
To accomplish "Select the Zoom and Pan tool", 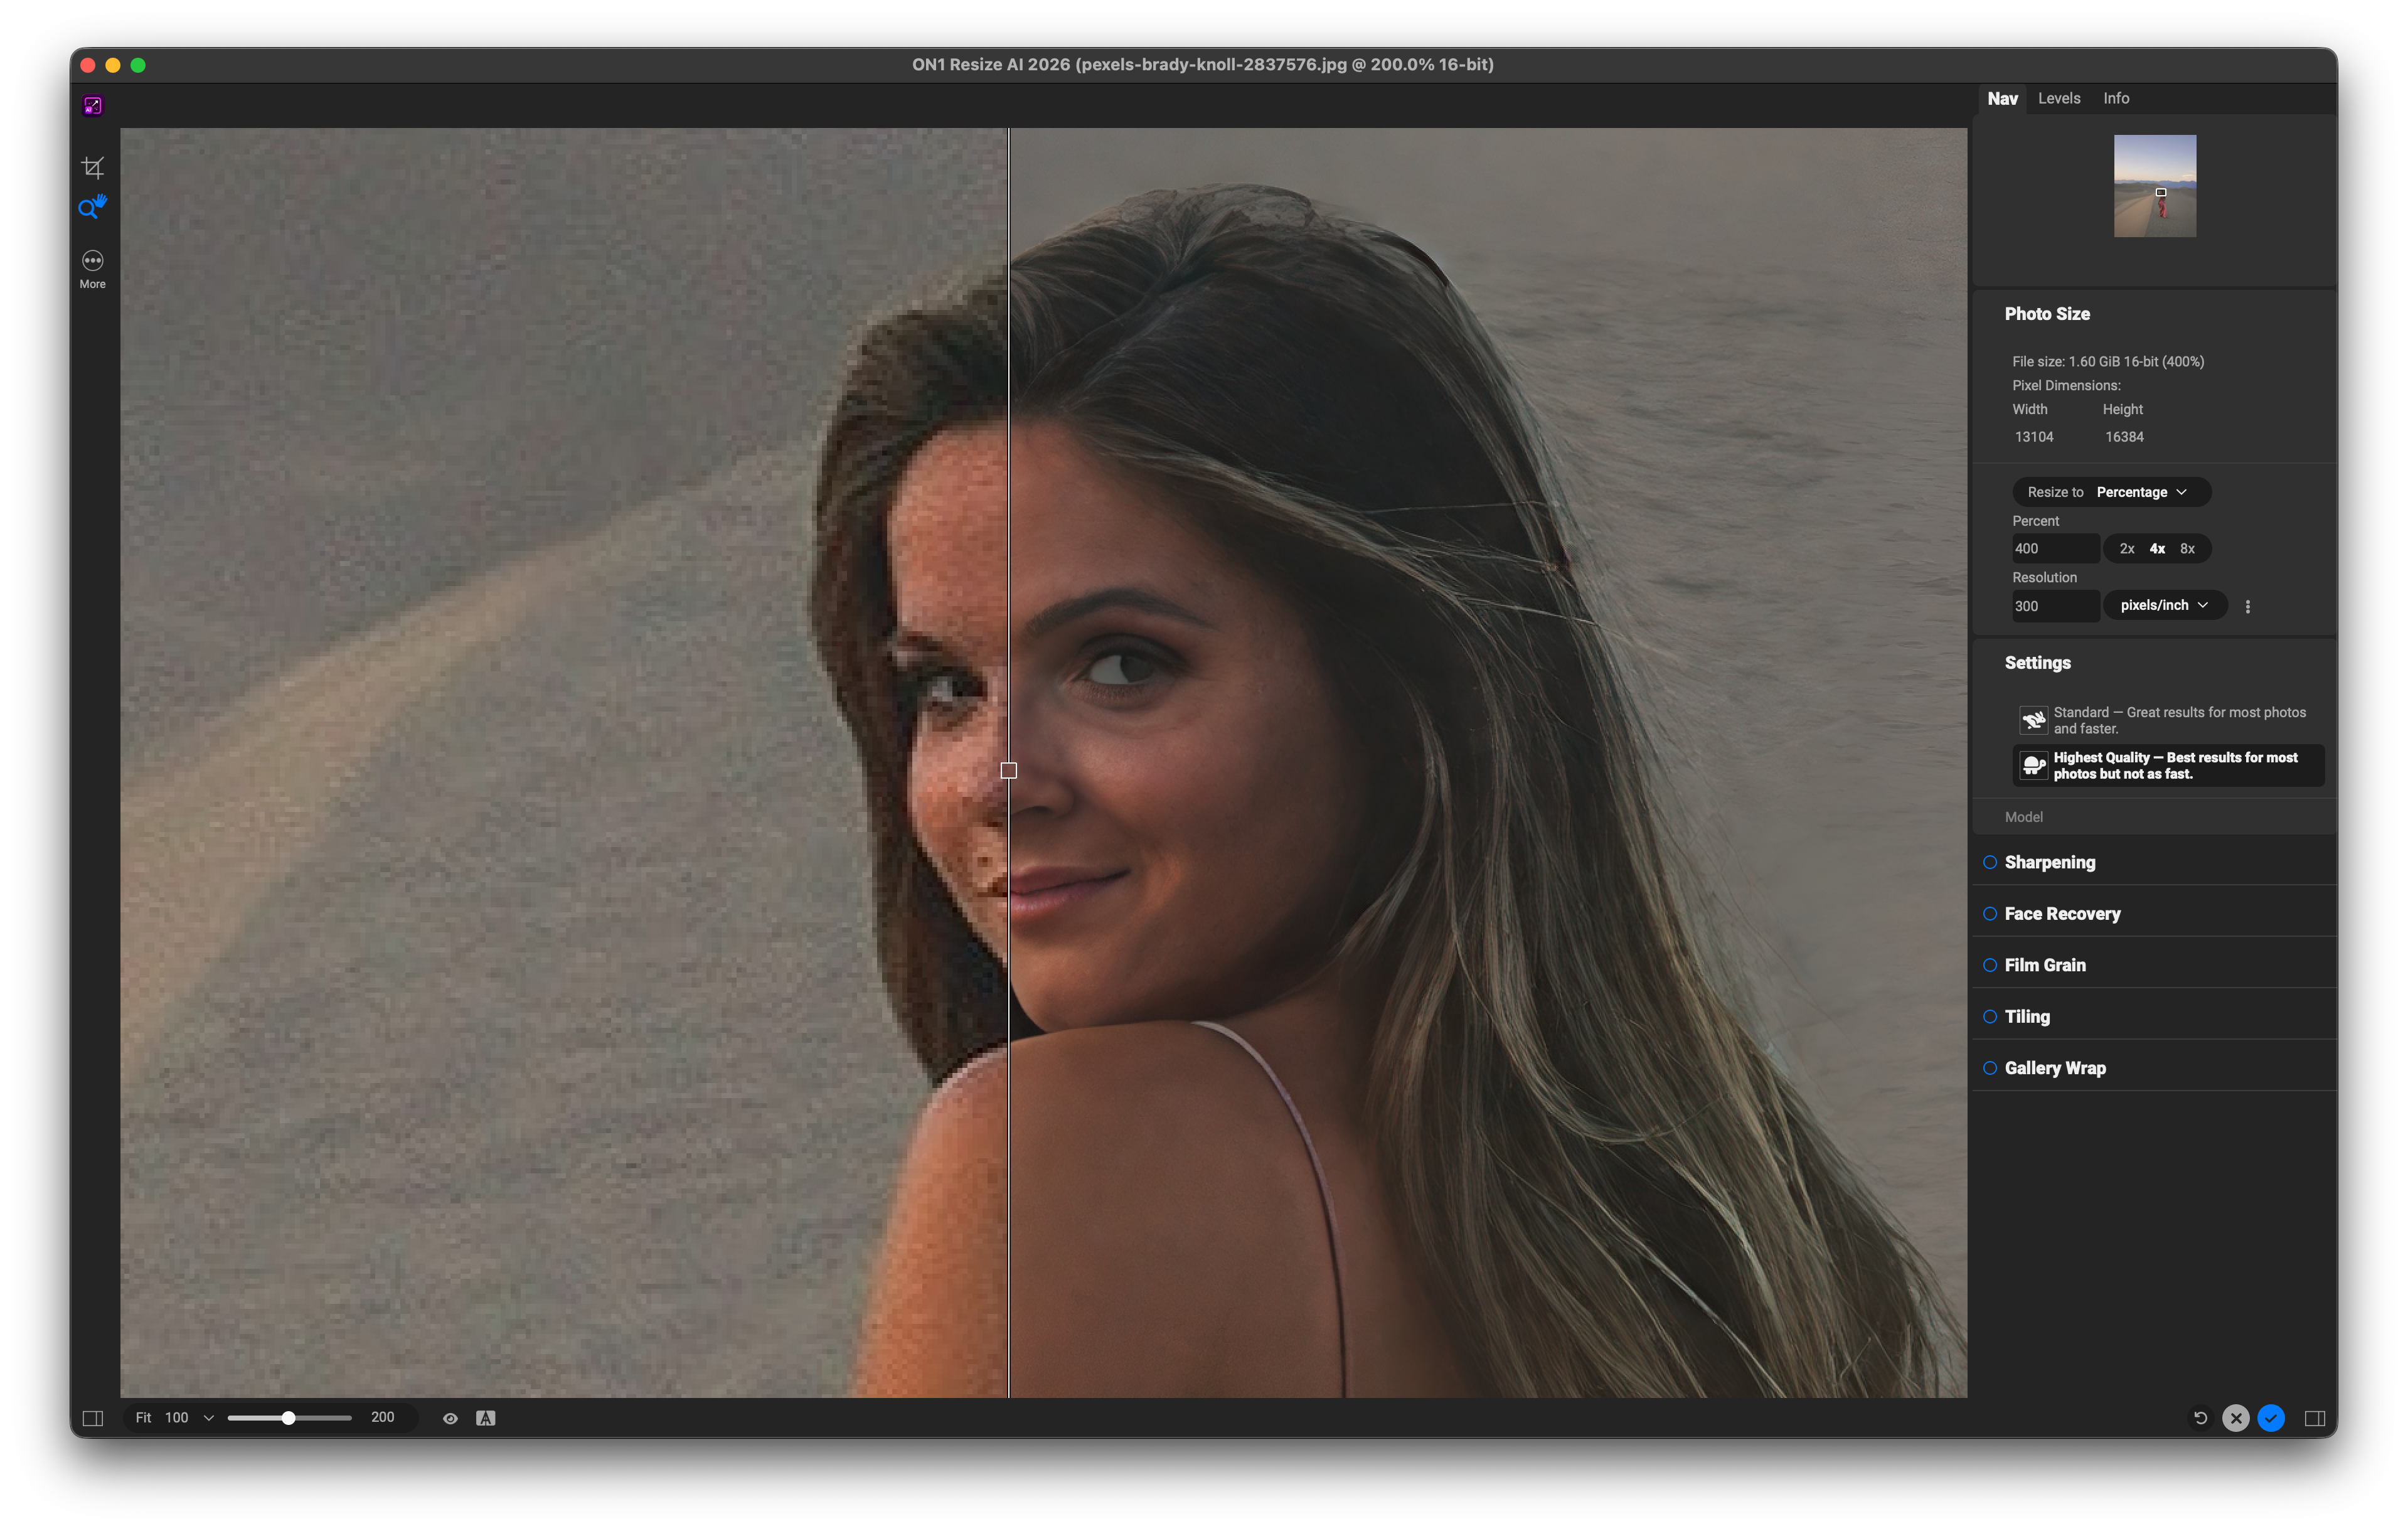I will [x=92, y=207].
